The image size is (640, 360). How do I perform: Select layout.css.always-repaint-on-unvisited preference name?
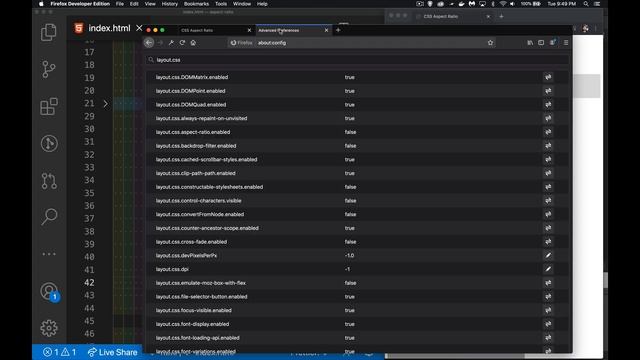tap(202, 118)
